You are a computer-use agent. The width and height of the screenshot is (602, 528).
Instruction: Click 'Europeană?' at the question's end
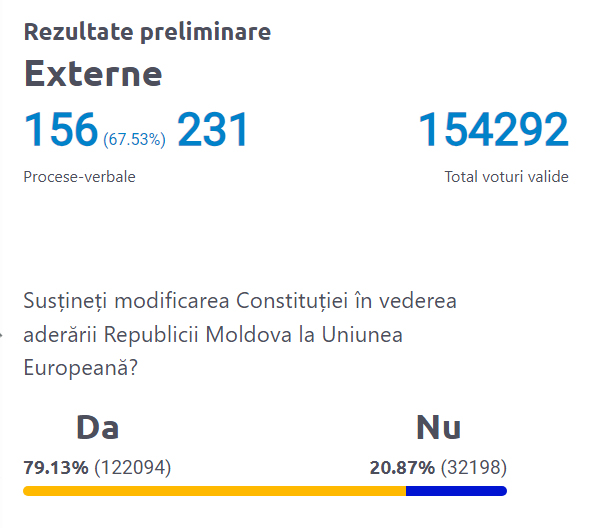(x=81, y=367)
